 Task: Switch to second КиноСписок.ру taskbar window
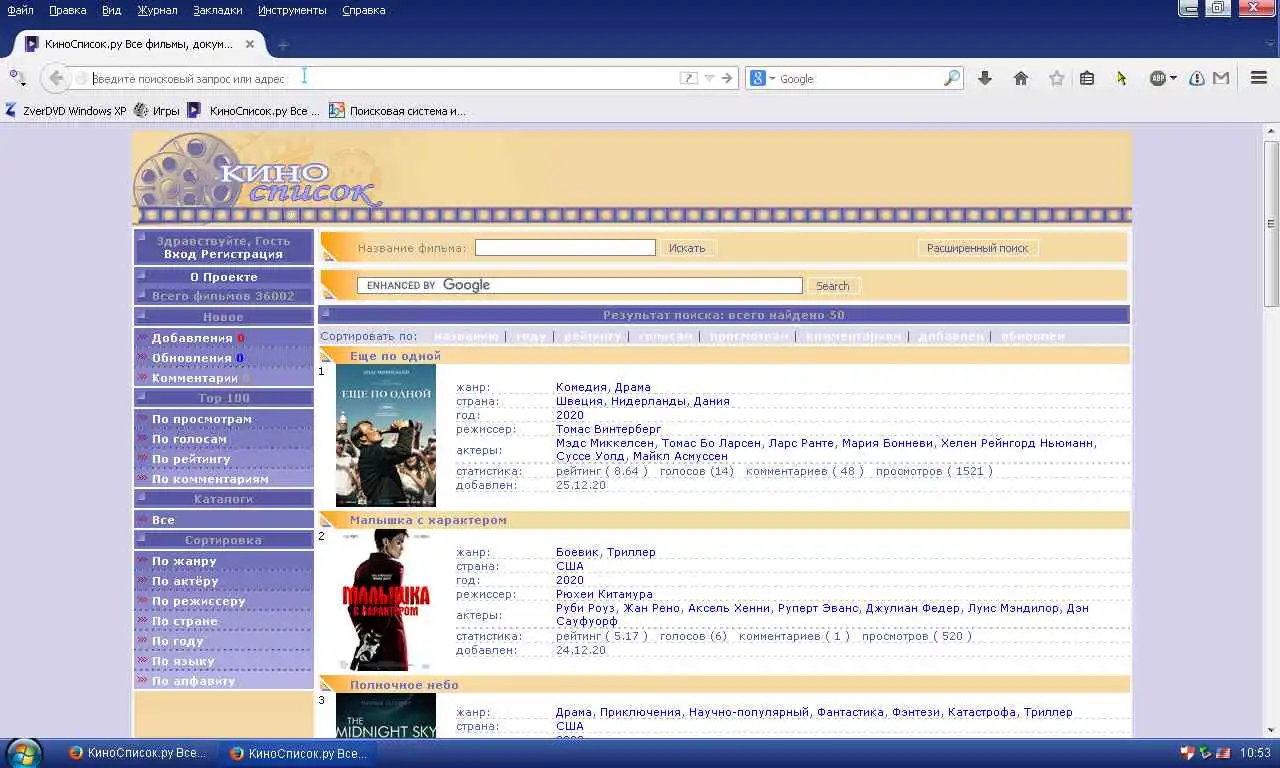(x=298, y=753)
